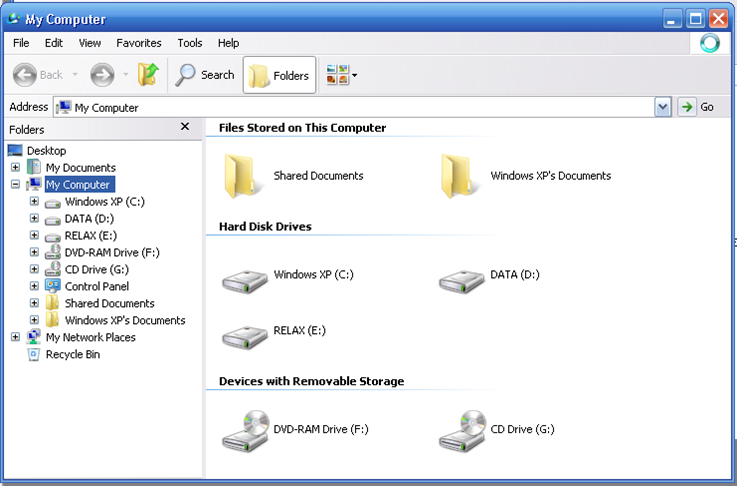Select Shared Documents folder icon in tree
Image resolution: width=737 pixels, height=486 pixels.
click(52, 303)
